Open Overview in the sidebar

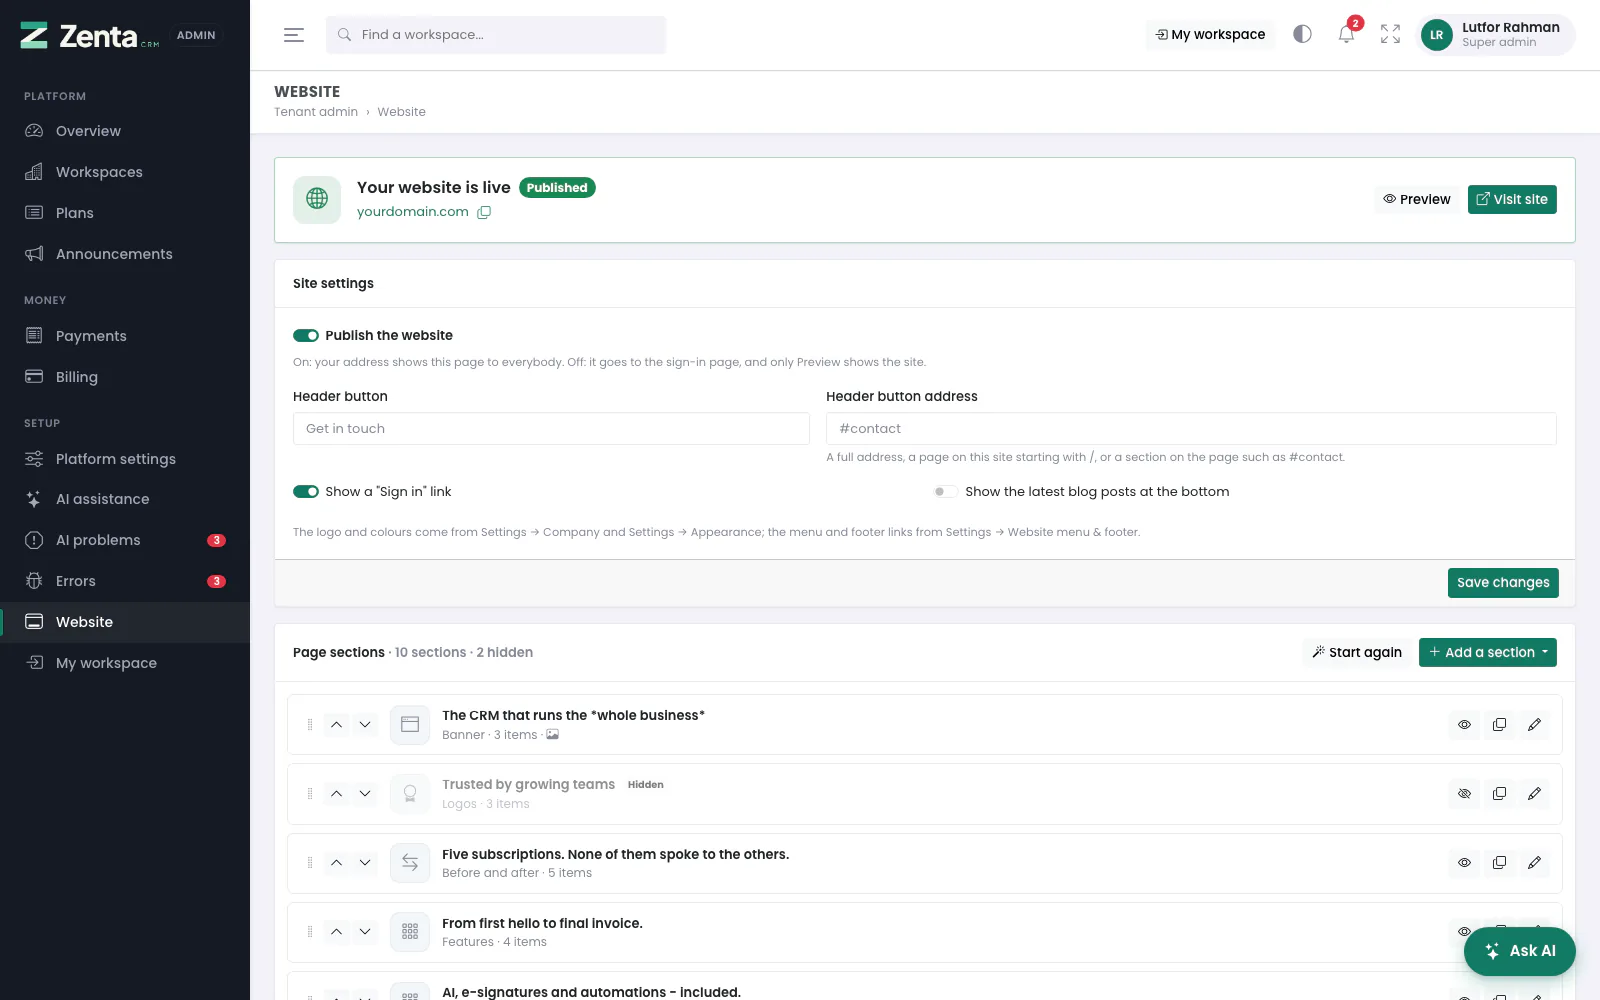click(125, 131)
